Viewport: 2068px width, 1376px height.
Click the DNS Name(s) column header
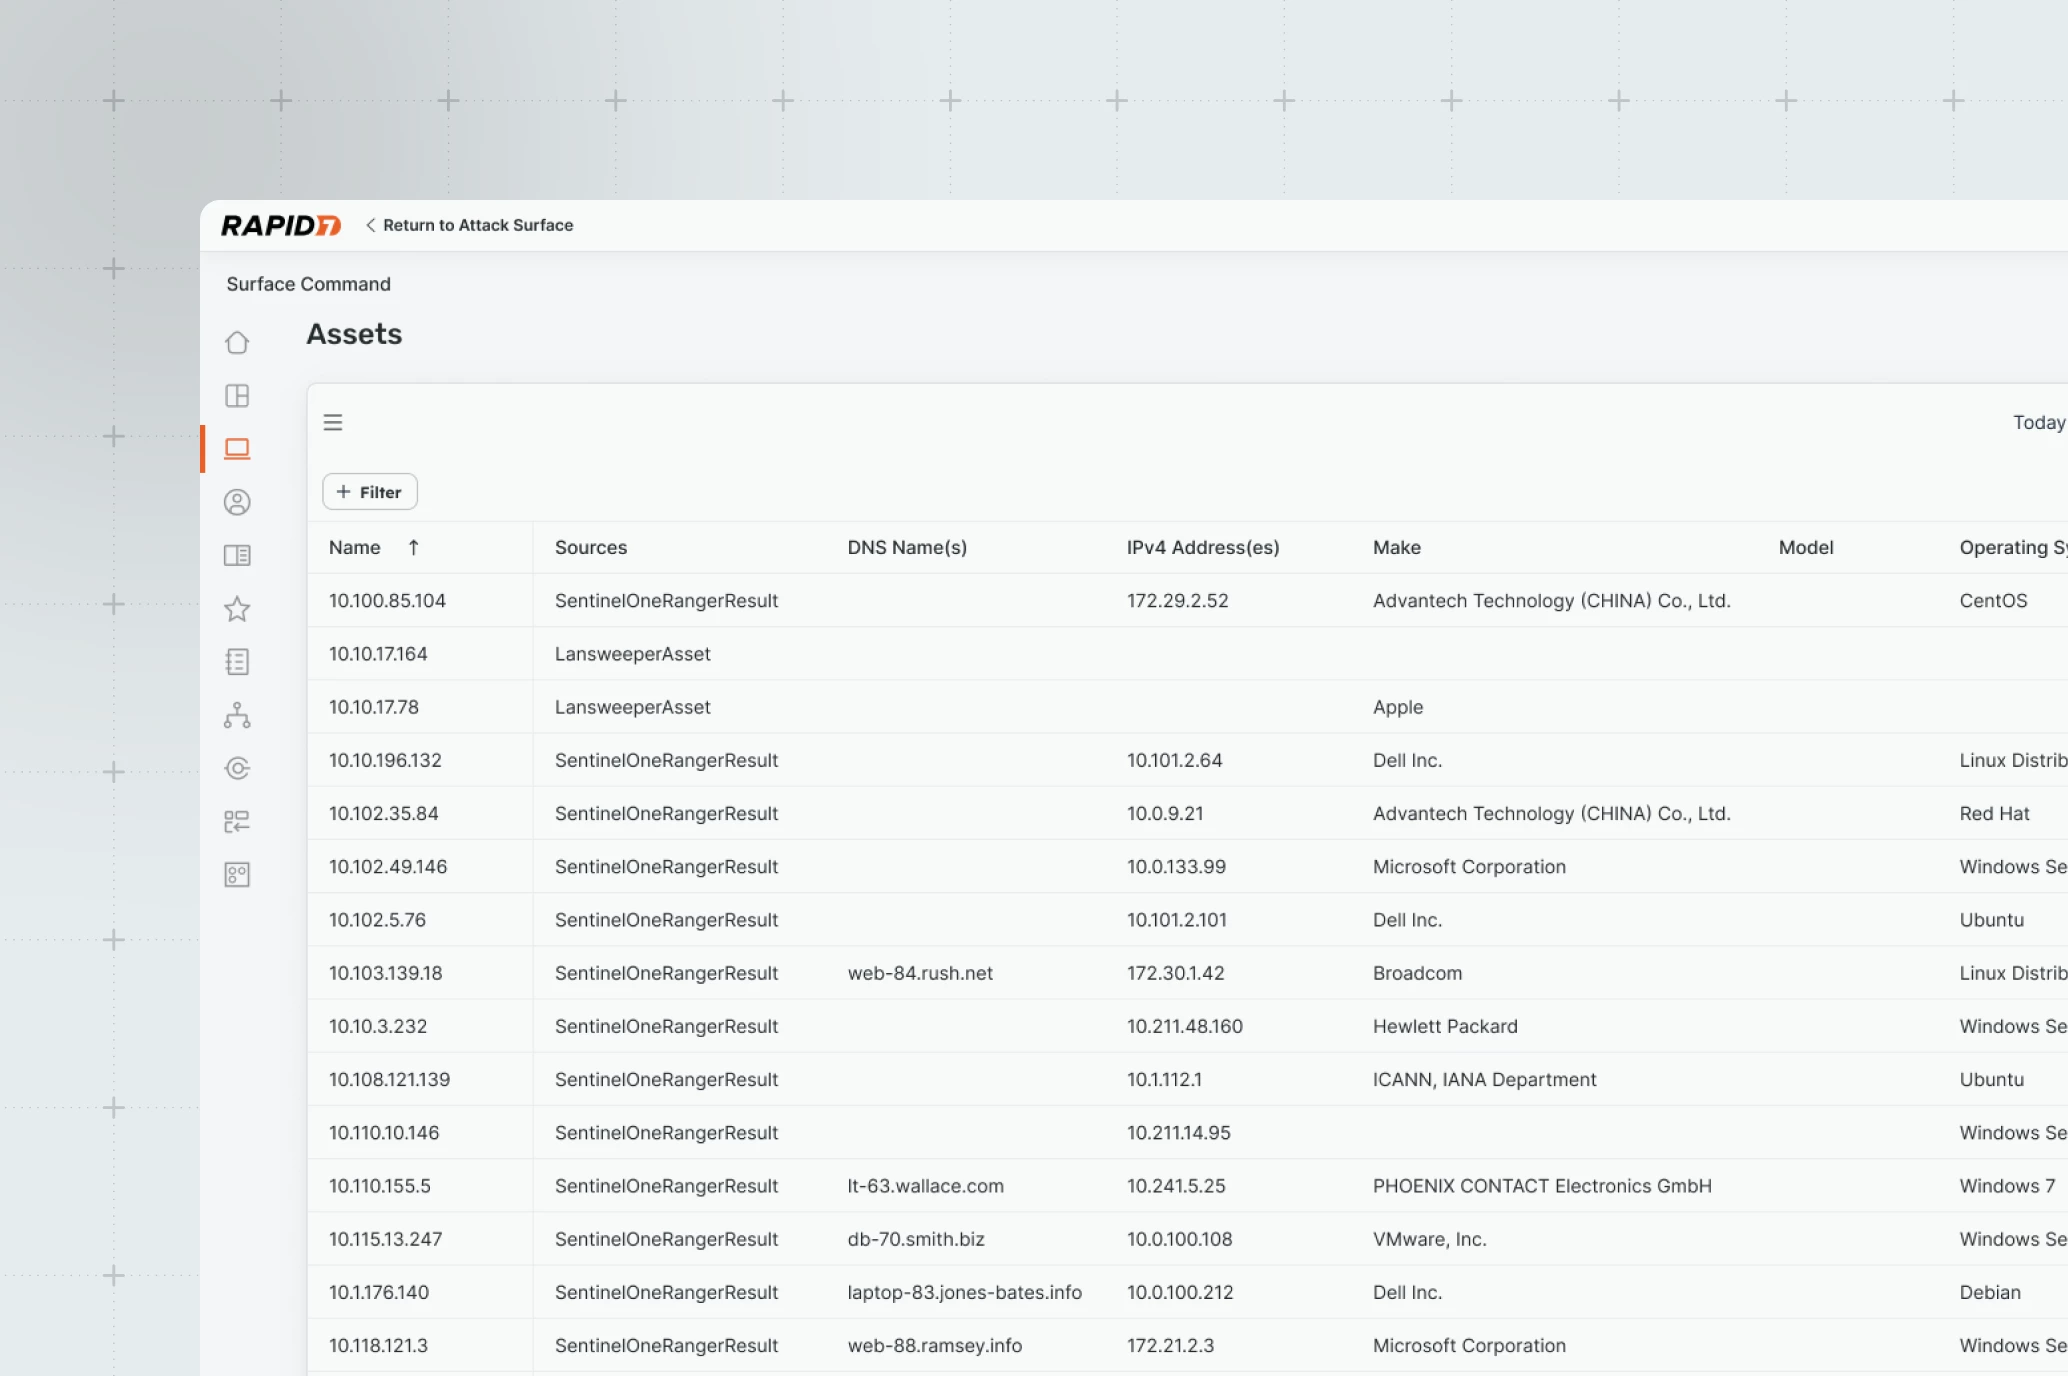907,547
